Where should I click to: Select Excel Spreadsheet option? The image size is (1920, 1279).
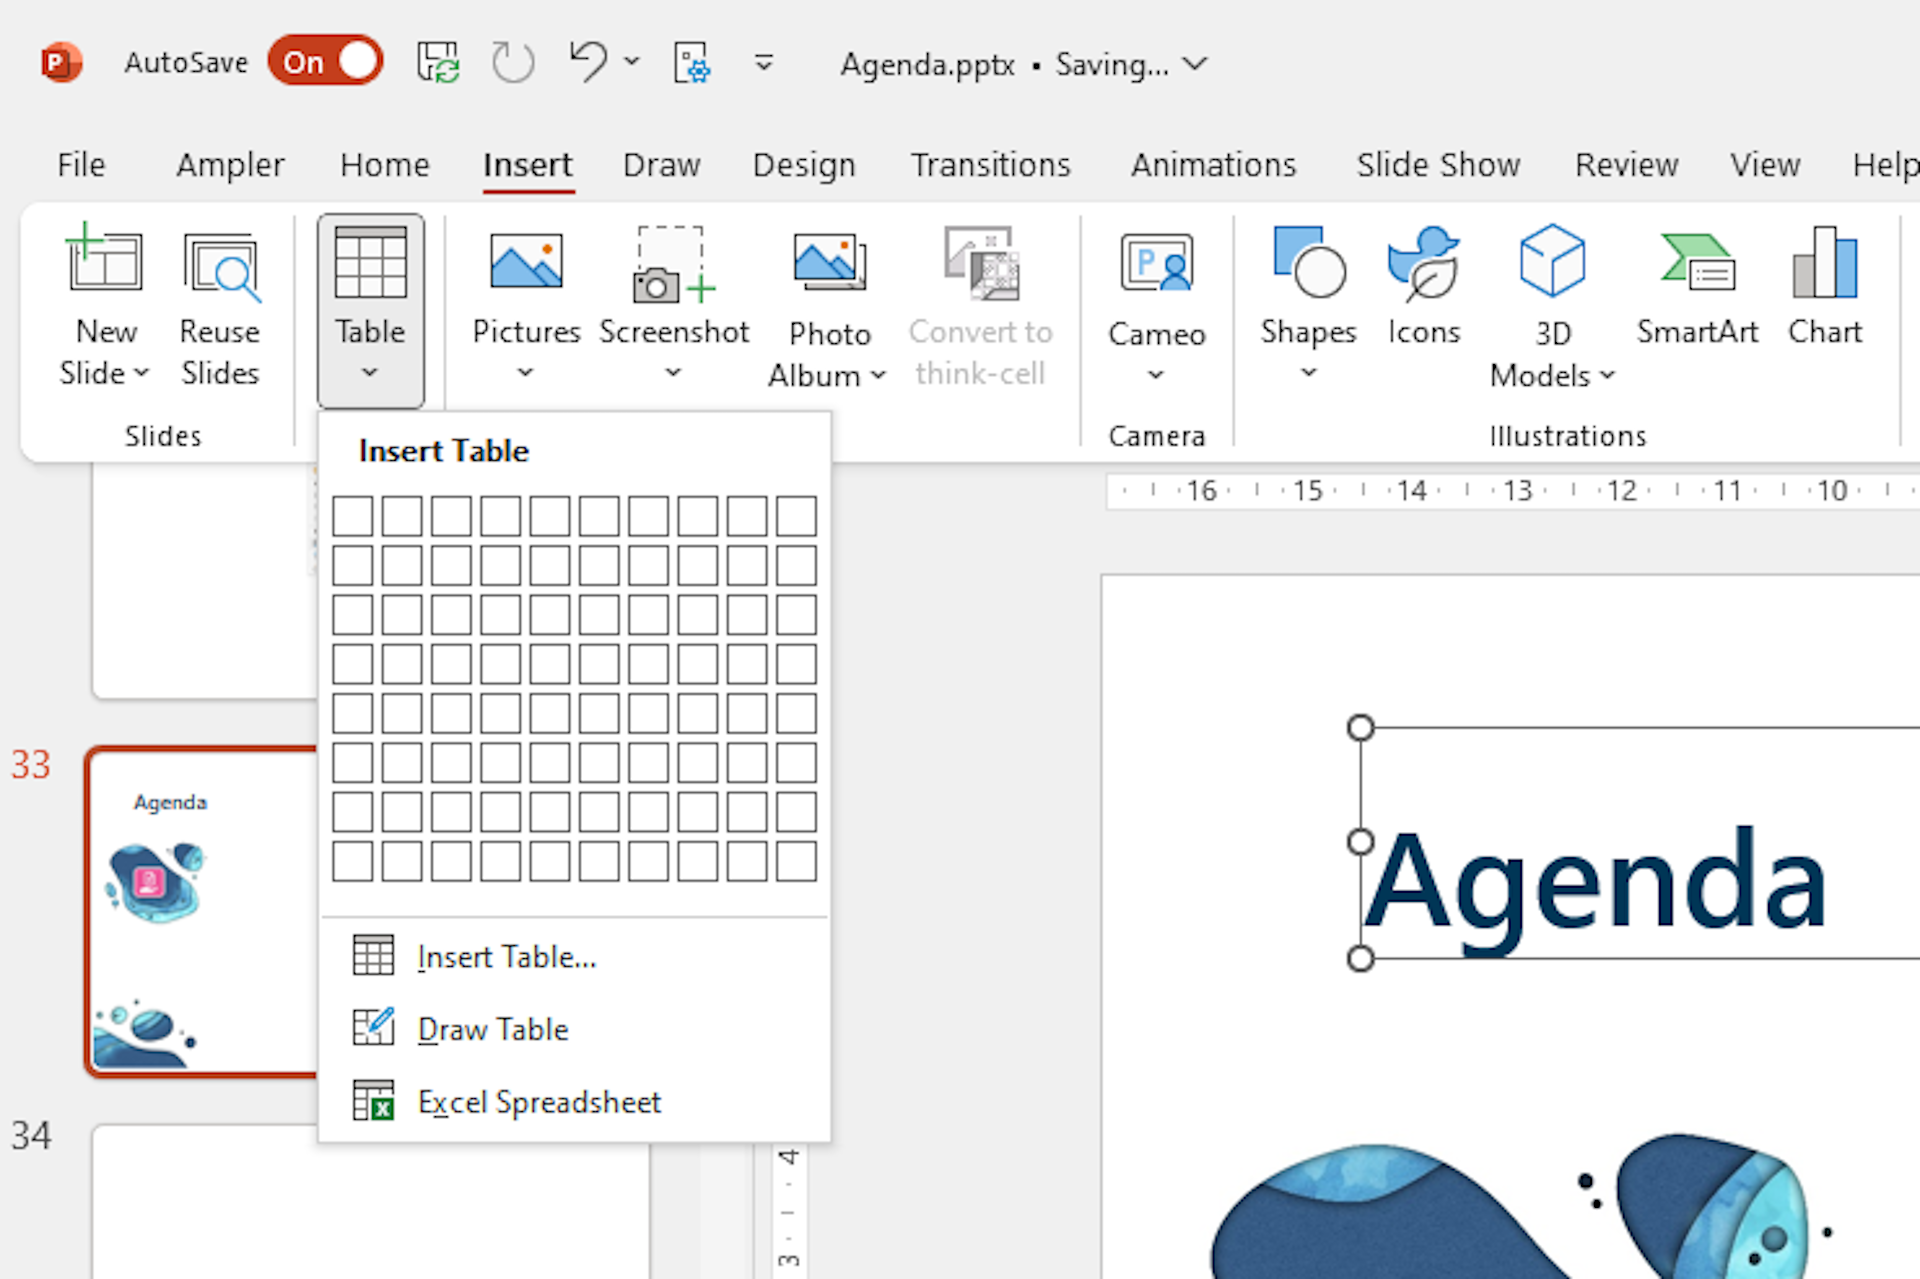click(539, 1101)
